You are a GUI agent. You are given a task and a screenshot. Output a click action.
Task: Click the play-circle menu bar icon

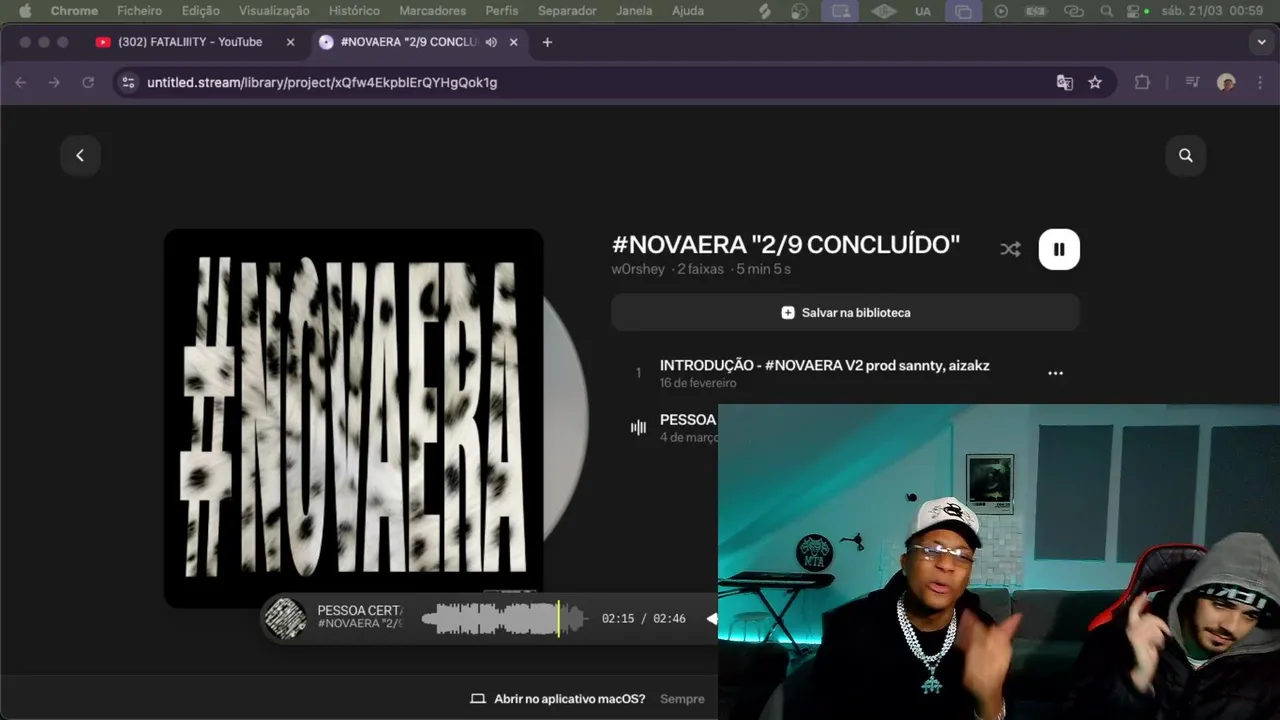(x=1002, y=11)
